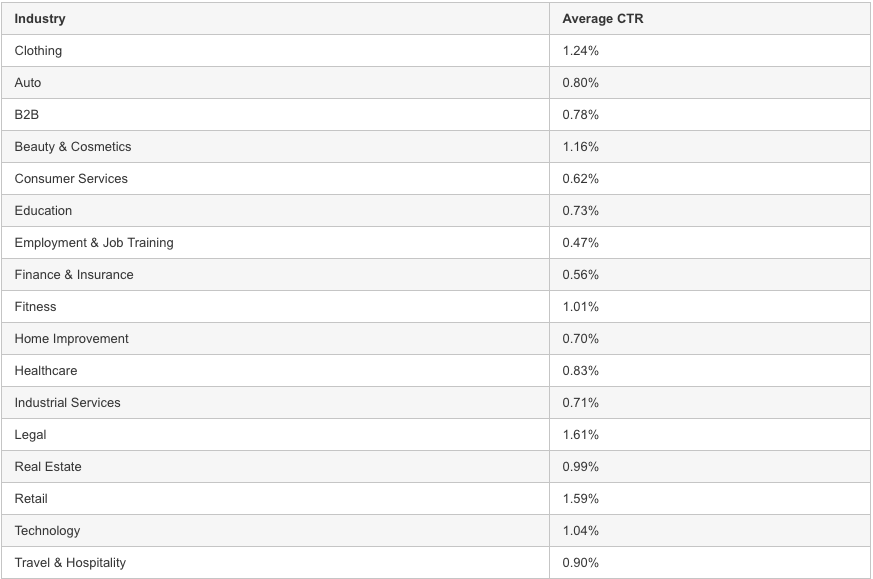873x579 pixels.
Task: Select the Fitness industry cell
Action: point(36,307)
